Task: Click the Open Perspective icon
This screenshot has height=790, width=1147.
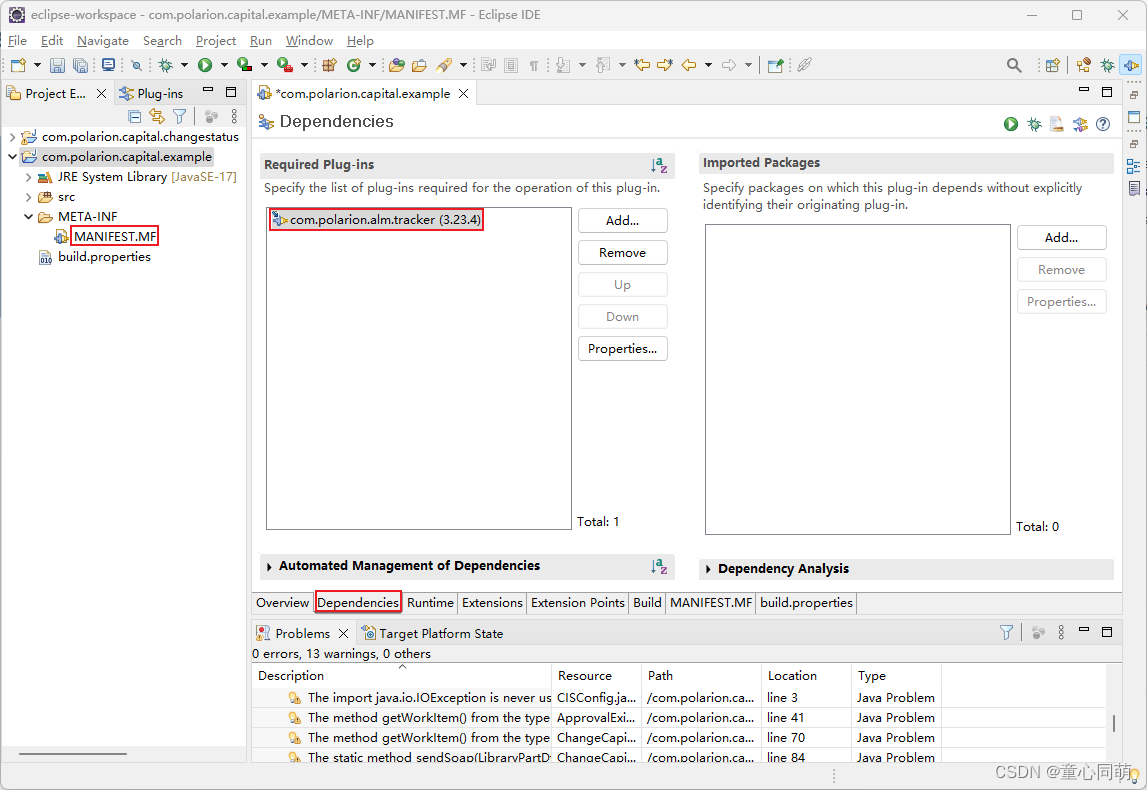Action: (x=1052, y=65)
